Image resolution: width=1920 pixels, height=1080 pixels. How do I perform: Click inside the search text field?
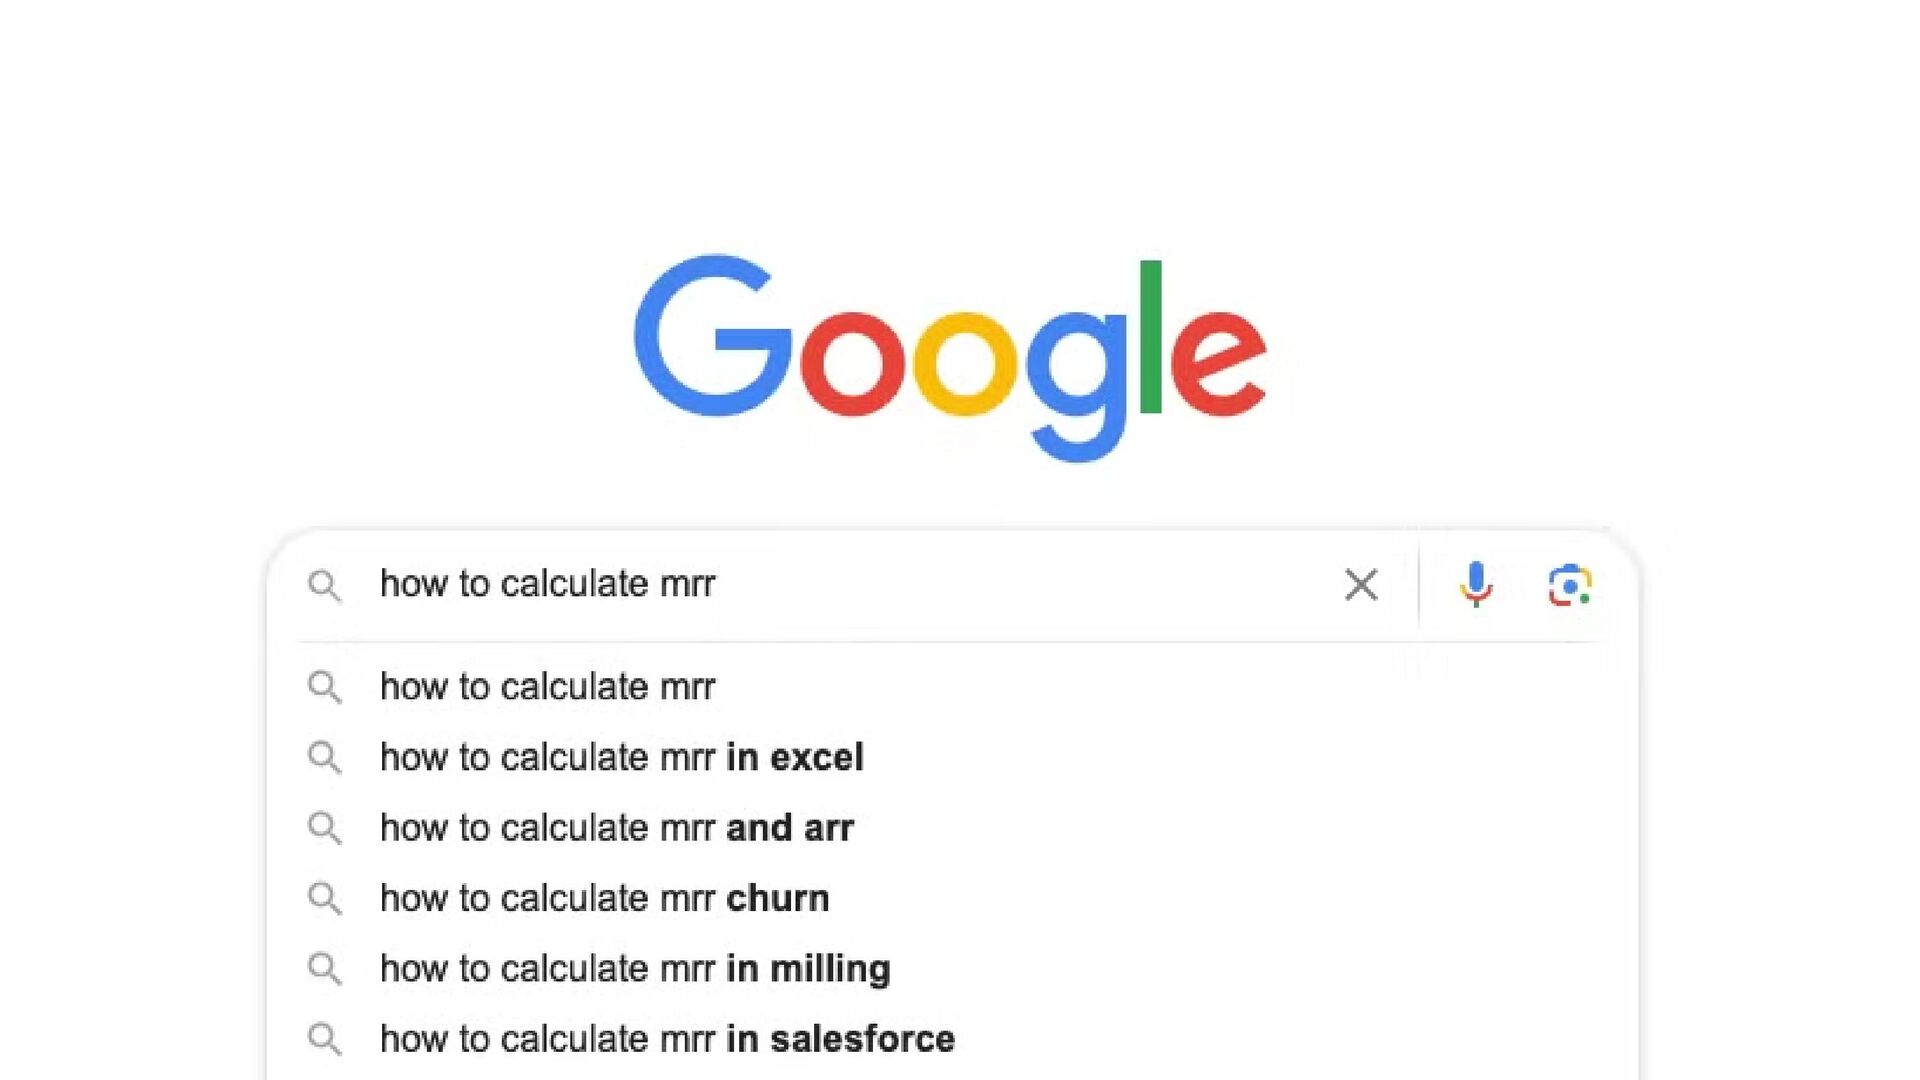click(850, 584)
